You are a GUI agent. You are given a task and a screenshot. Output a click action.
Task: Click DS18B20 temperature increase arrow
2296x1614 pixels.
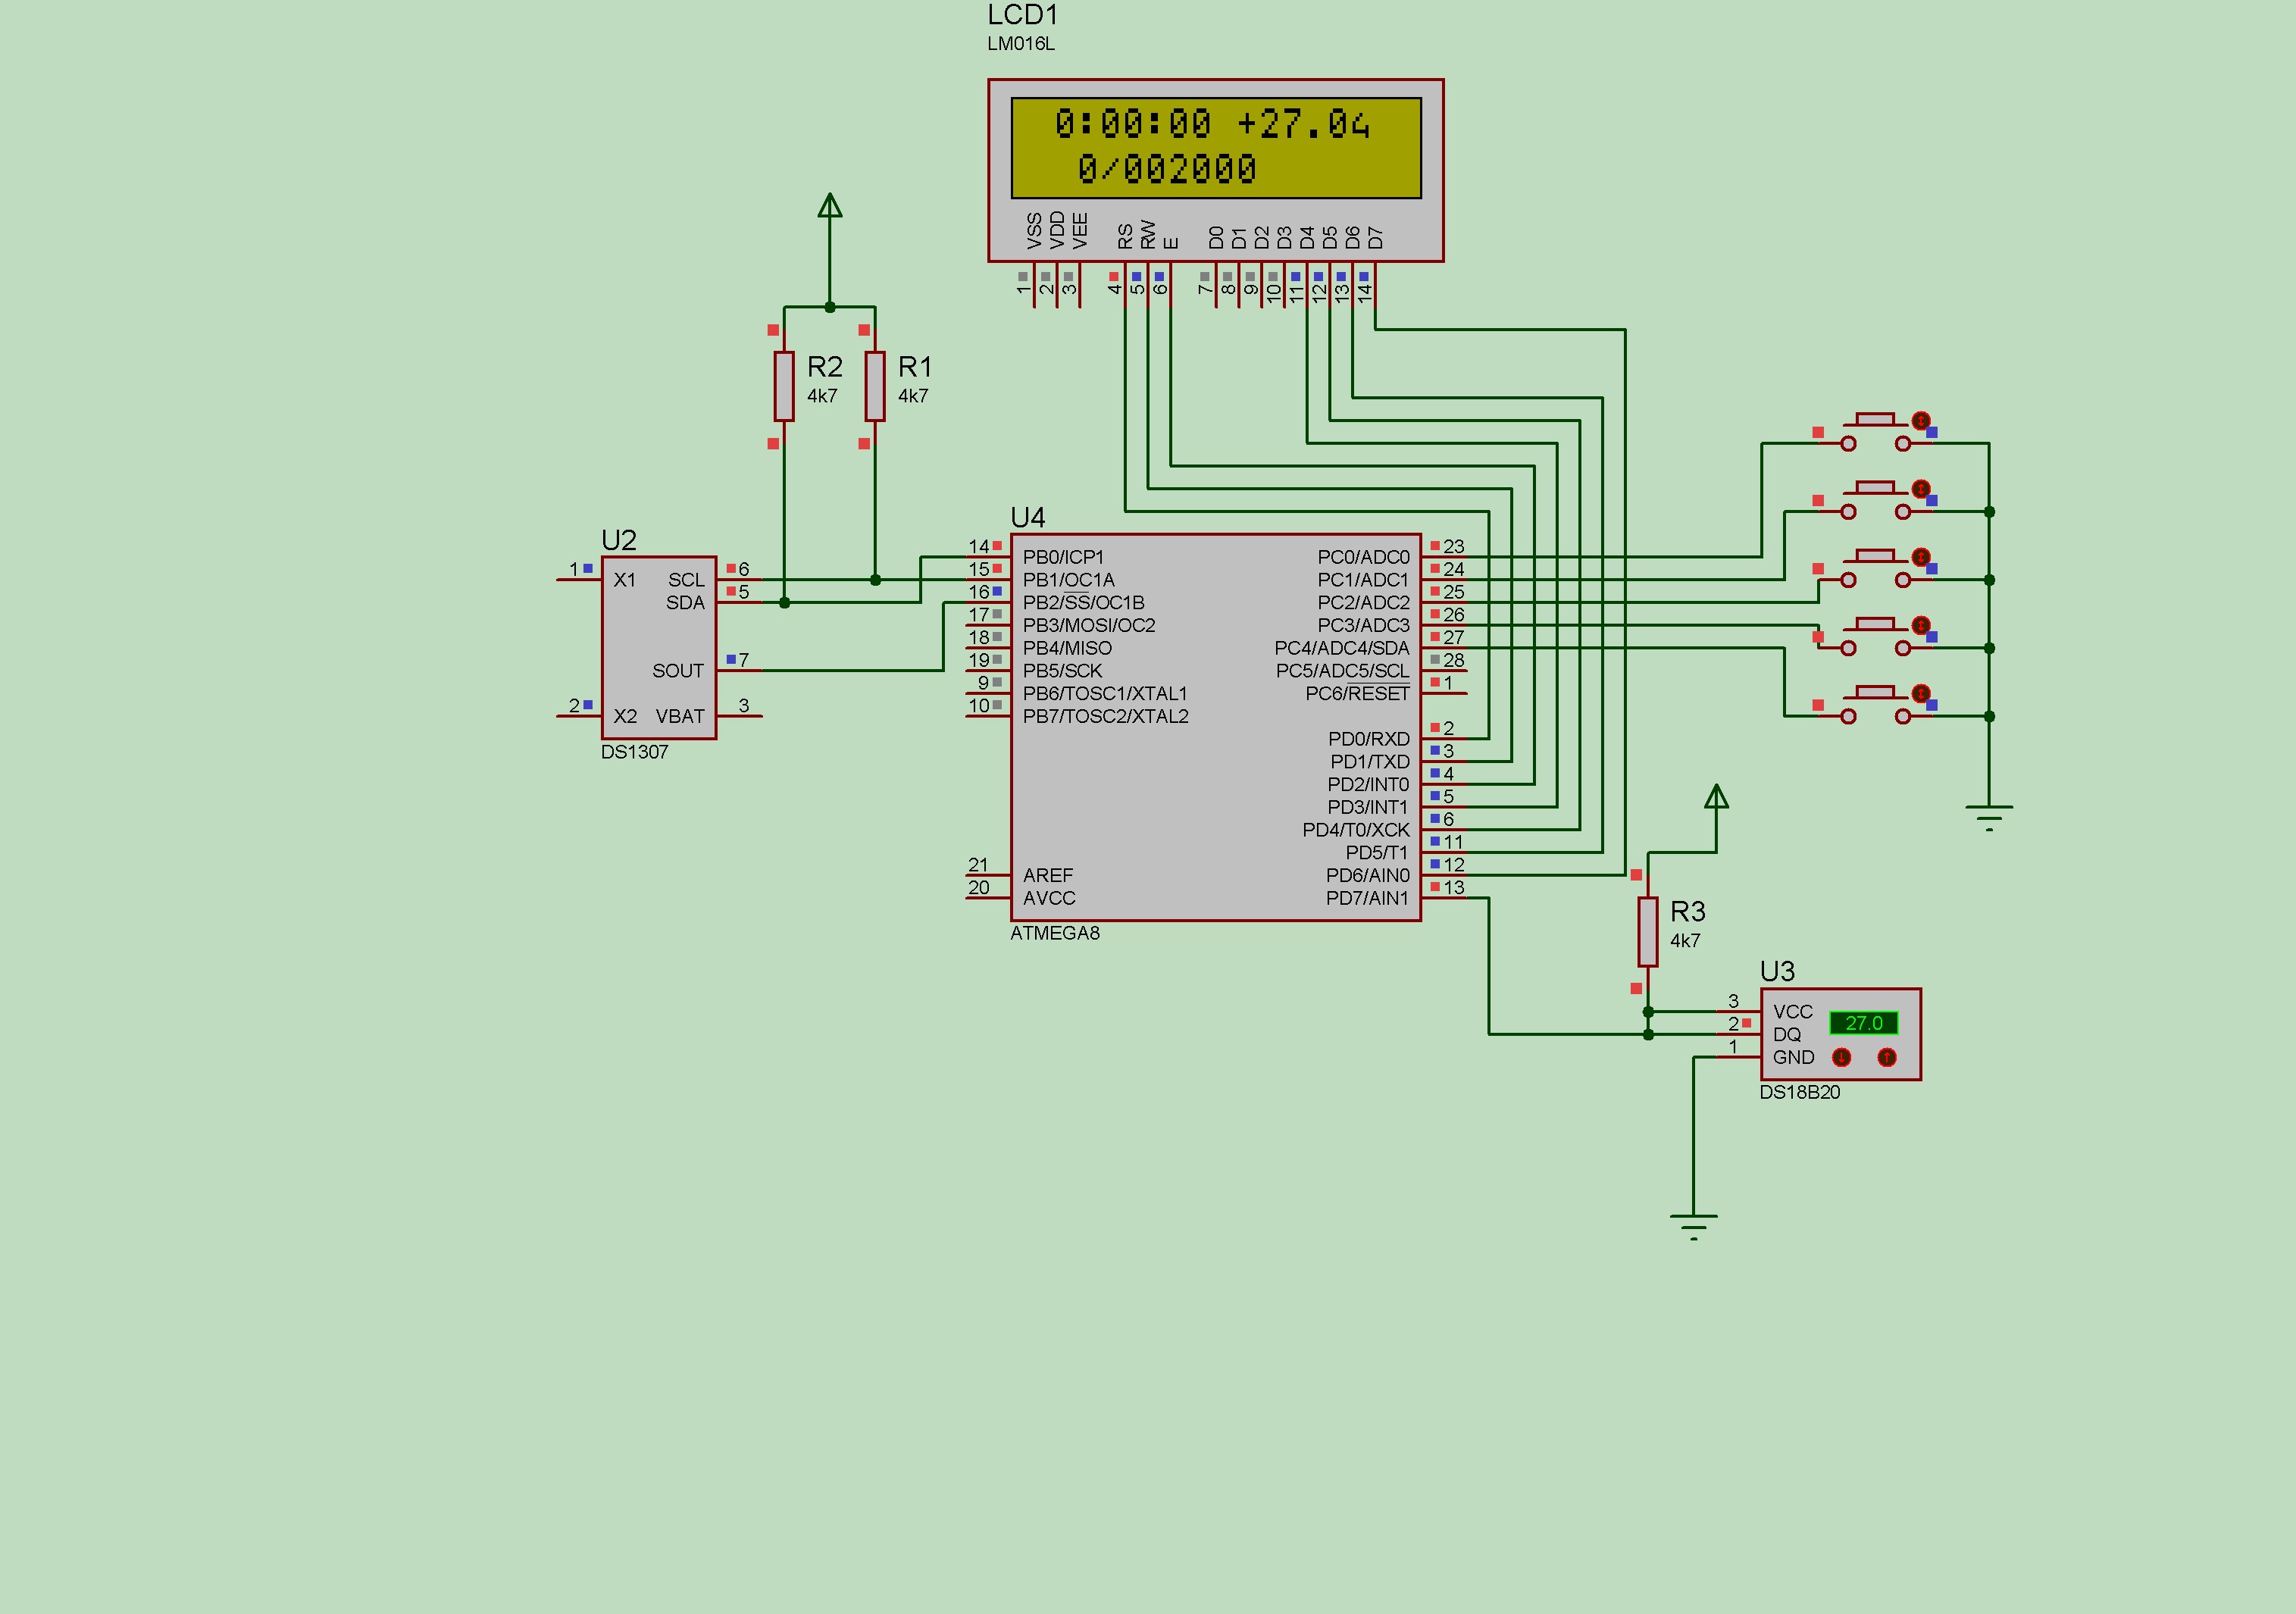1887,1057
